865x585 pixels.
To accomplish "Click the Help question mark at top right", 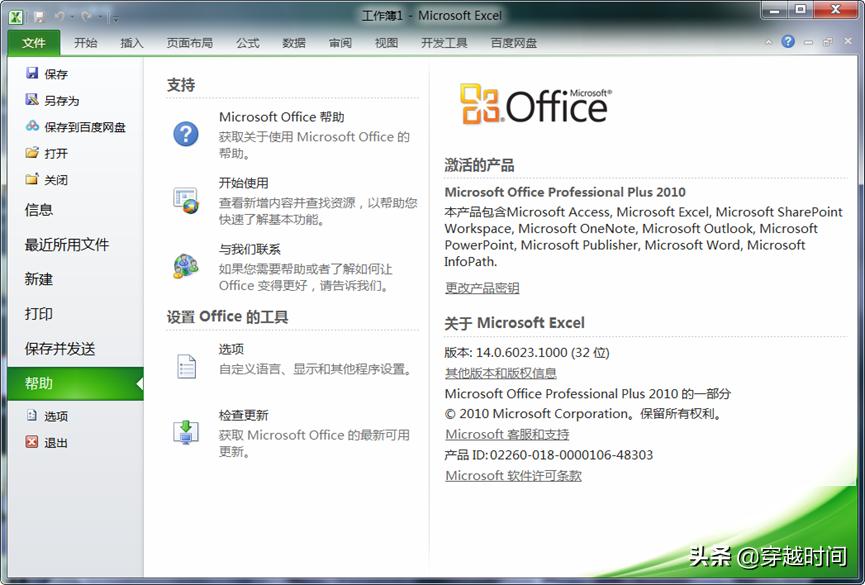I will point(789,41).
